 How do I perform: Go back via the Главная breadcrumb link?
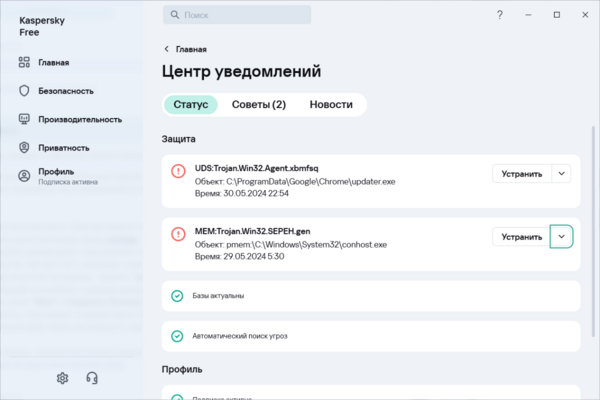(x=191, y=49)
